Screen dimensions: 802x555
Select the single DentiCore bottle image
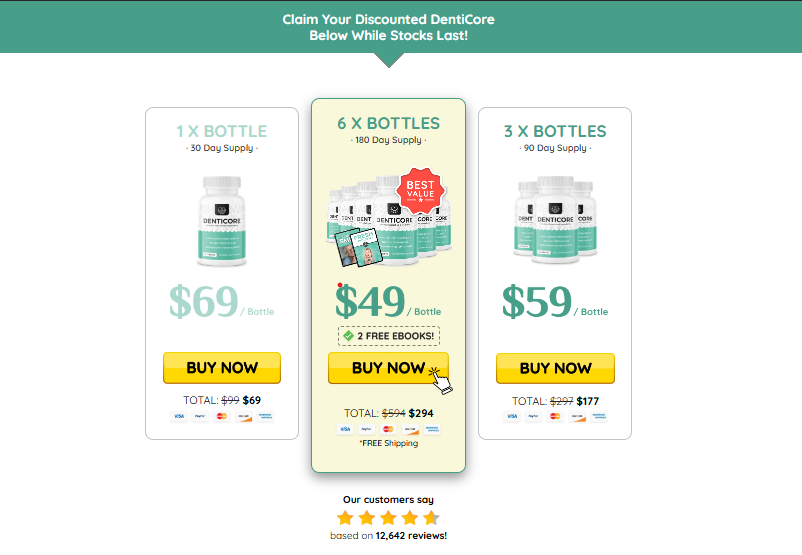221,221
